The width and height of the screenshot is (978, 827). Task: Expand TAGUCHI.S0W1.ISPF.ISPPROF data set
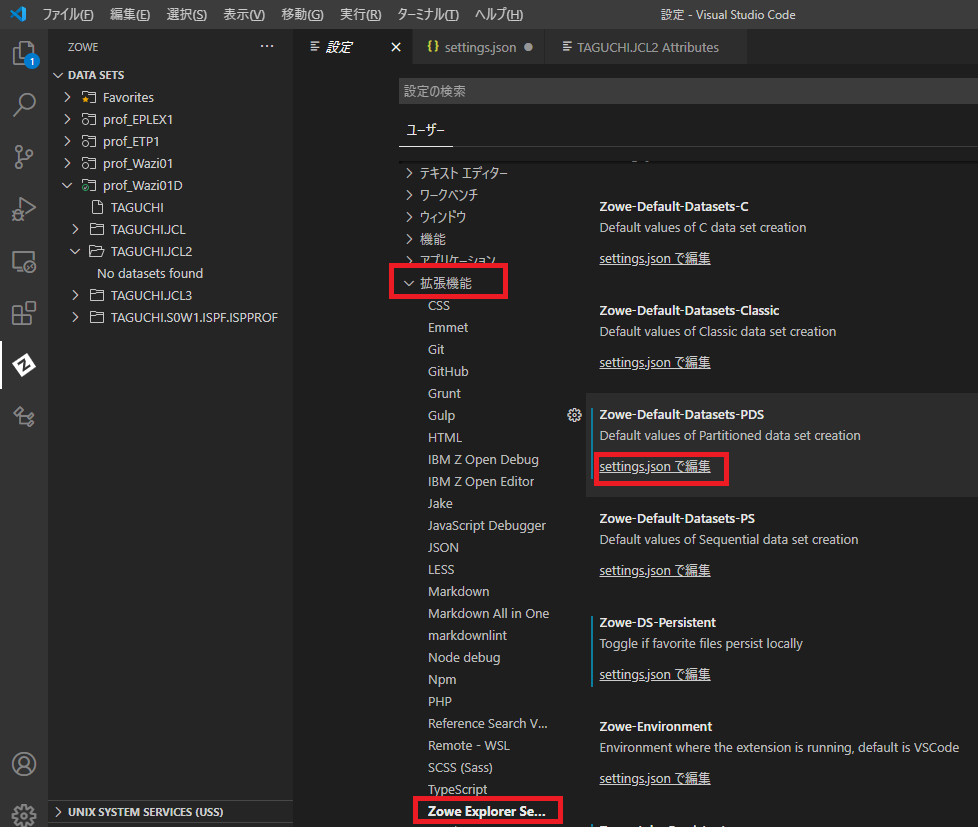tap(75, 317)
